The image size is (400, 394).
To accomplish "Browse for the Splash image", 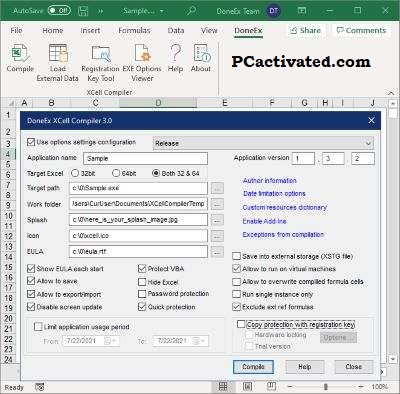I will pyautogui.click(x=217, y=220).
